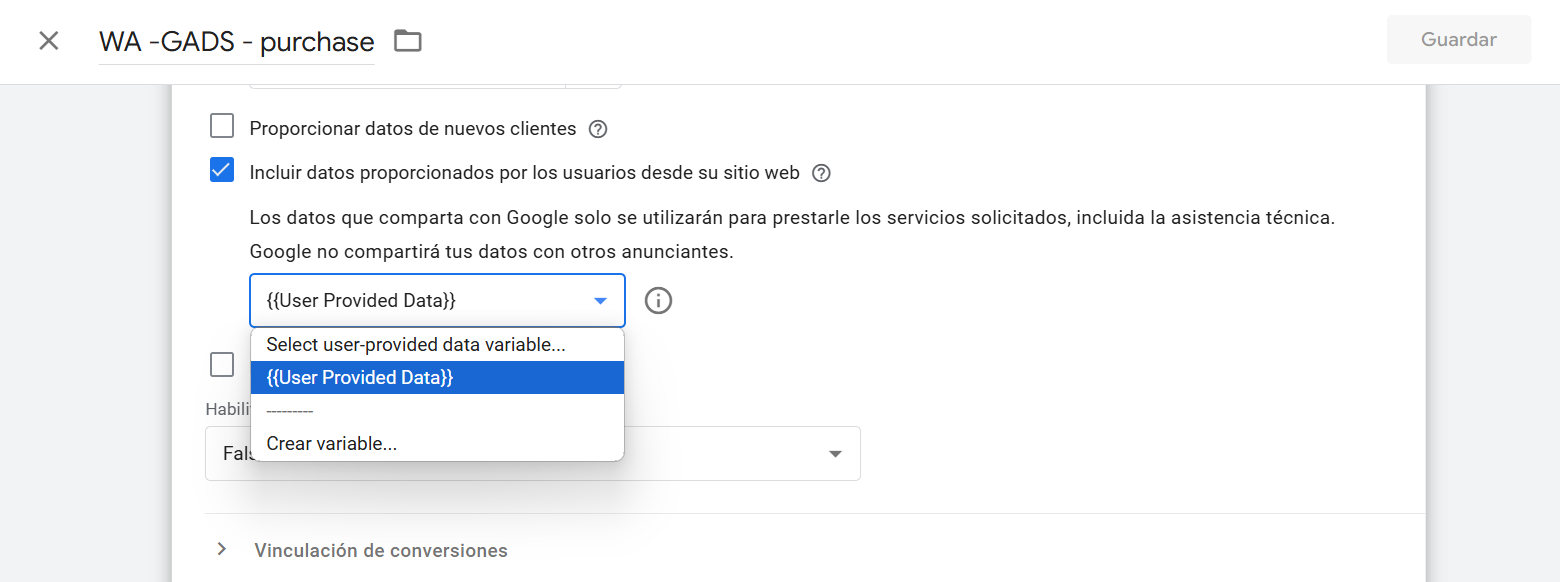Edit the tag name 'WA -GADS - purchase'

coord(236,42)
